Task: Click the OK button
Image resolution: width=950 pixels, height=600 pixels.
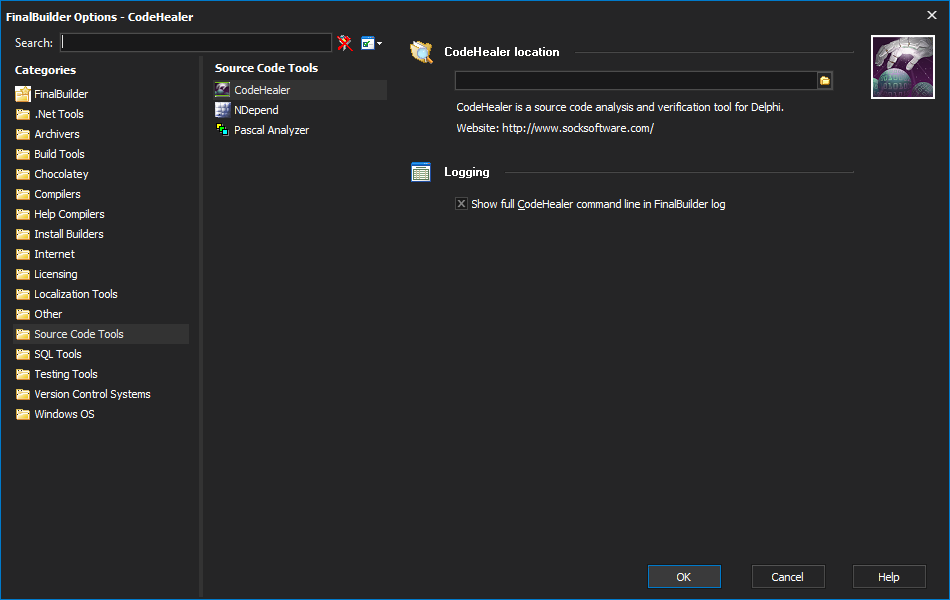Action: pos(684,576)
